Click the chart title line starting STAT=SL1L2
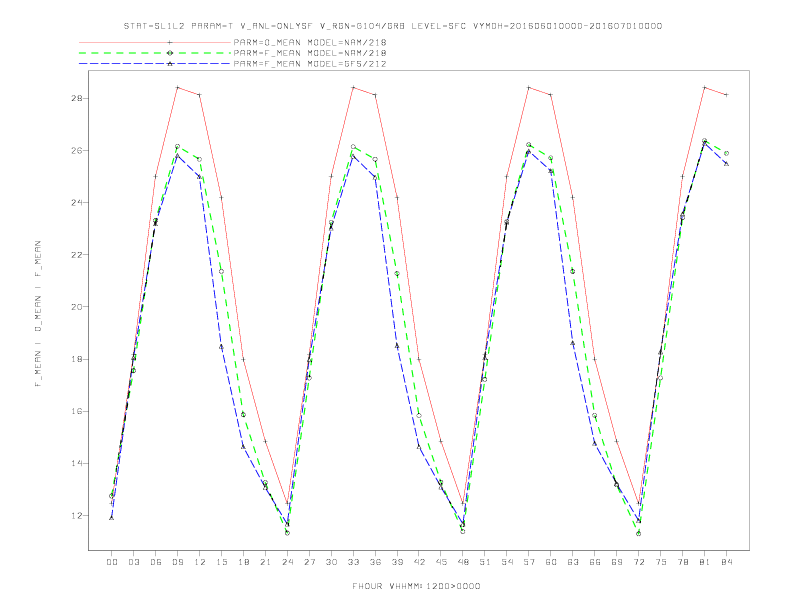Image resolution: width=792 pixels, height=612 pixels. tap(392, 26)
